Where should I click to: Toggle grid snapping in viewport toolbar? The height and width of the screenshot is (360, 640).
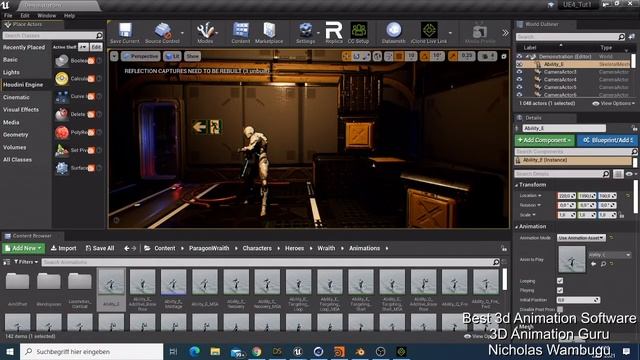[x=399, y=56]
